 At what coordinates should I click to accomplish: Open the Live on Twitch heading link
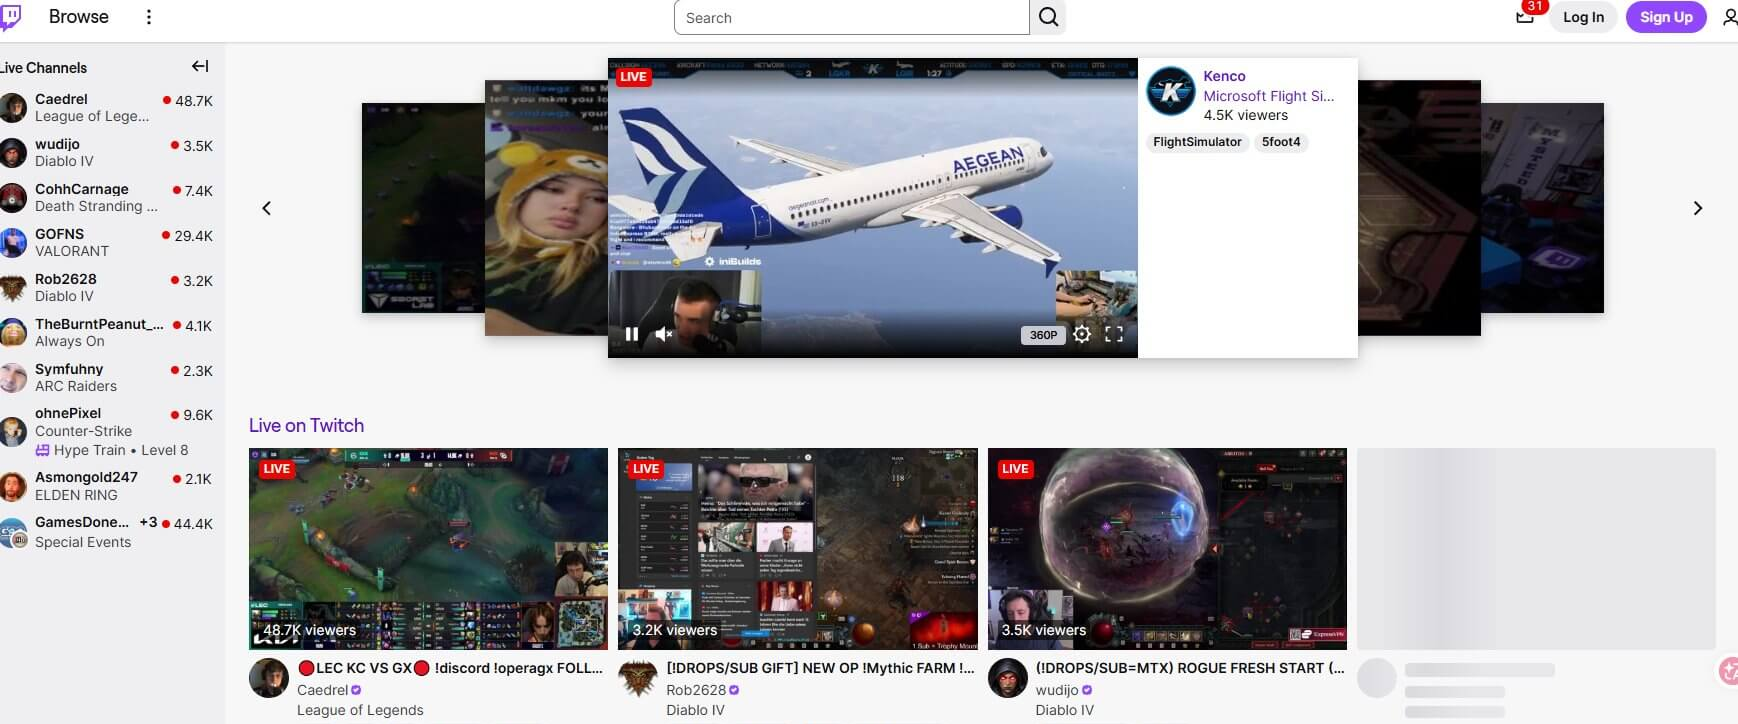click(306, 425)
